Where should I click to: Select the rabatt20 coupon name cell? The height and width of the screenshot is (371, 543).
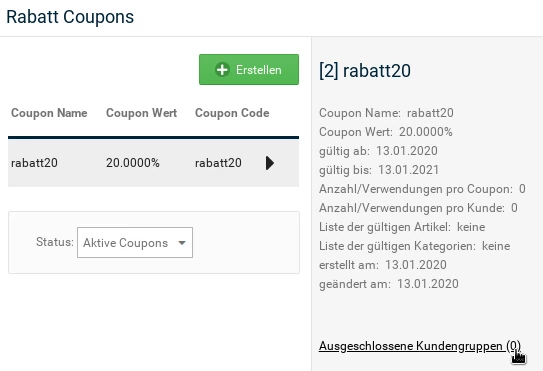[34, 163]
